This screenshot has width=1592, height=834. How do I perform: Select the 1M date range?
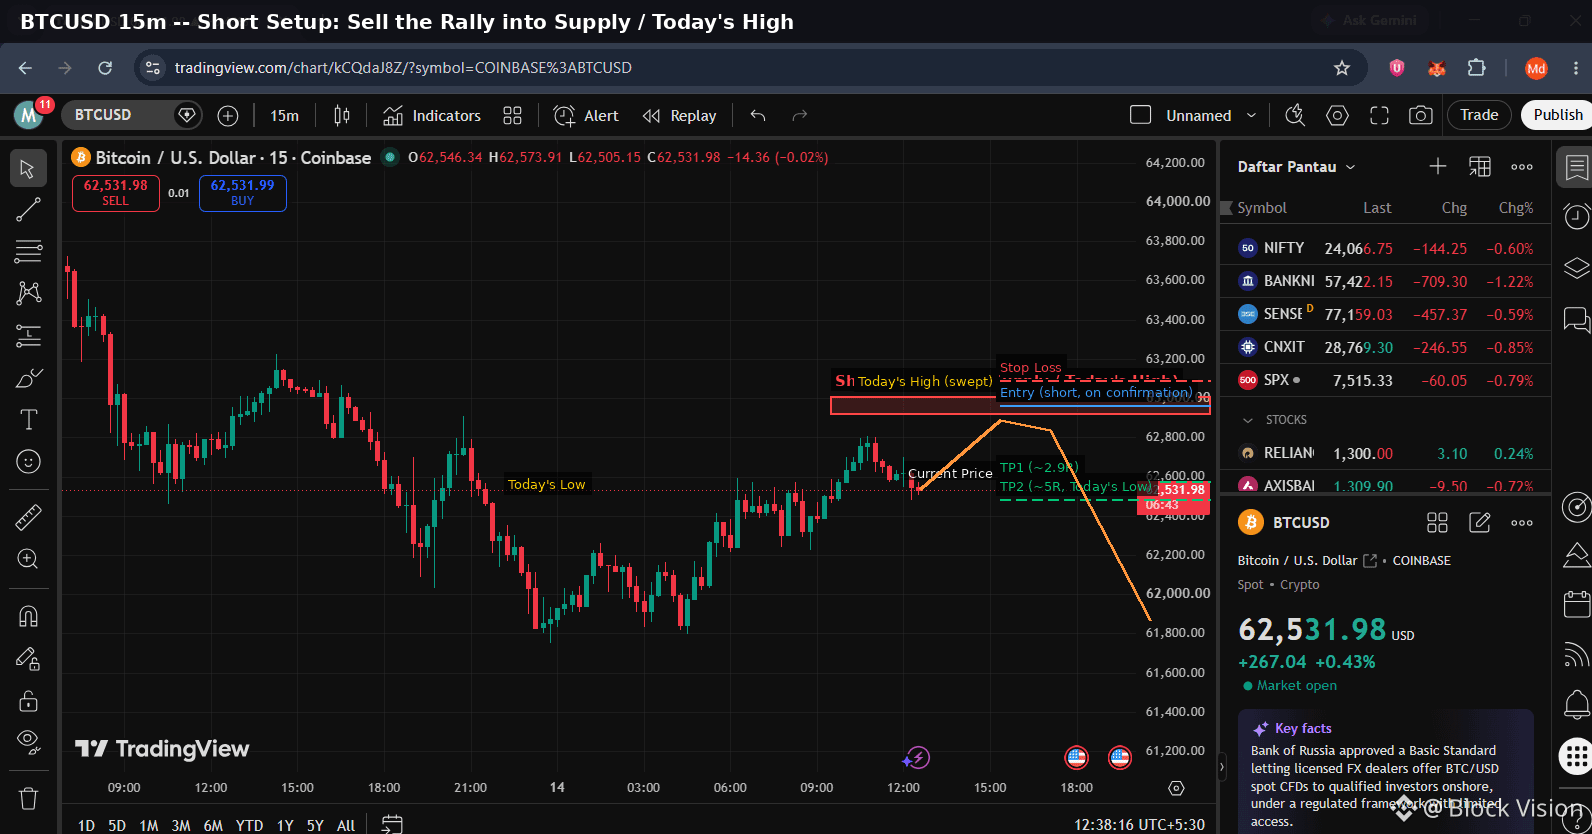(149, 825)
